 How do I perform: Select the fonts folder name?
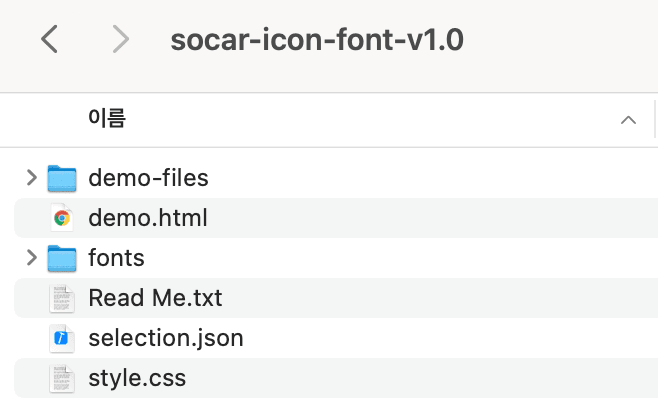(116, 258)
